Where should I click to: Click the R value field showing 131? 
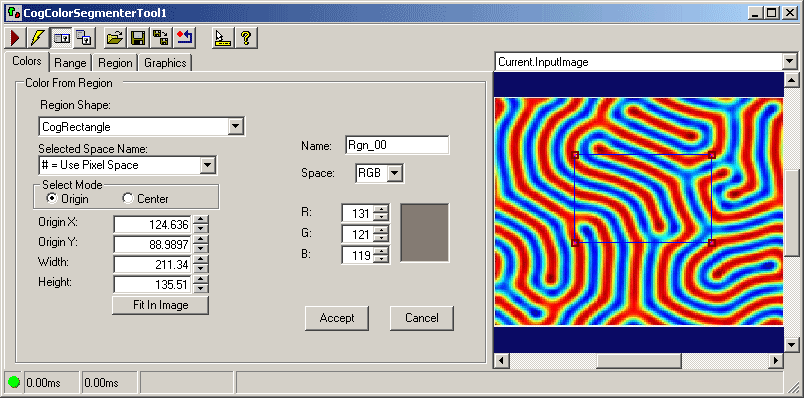(357, 213)
